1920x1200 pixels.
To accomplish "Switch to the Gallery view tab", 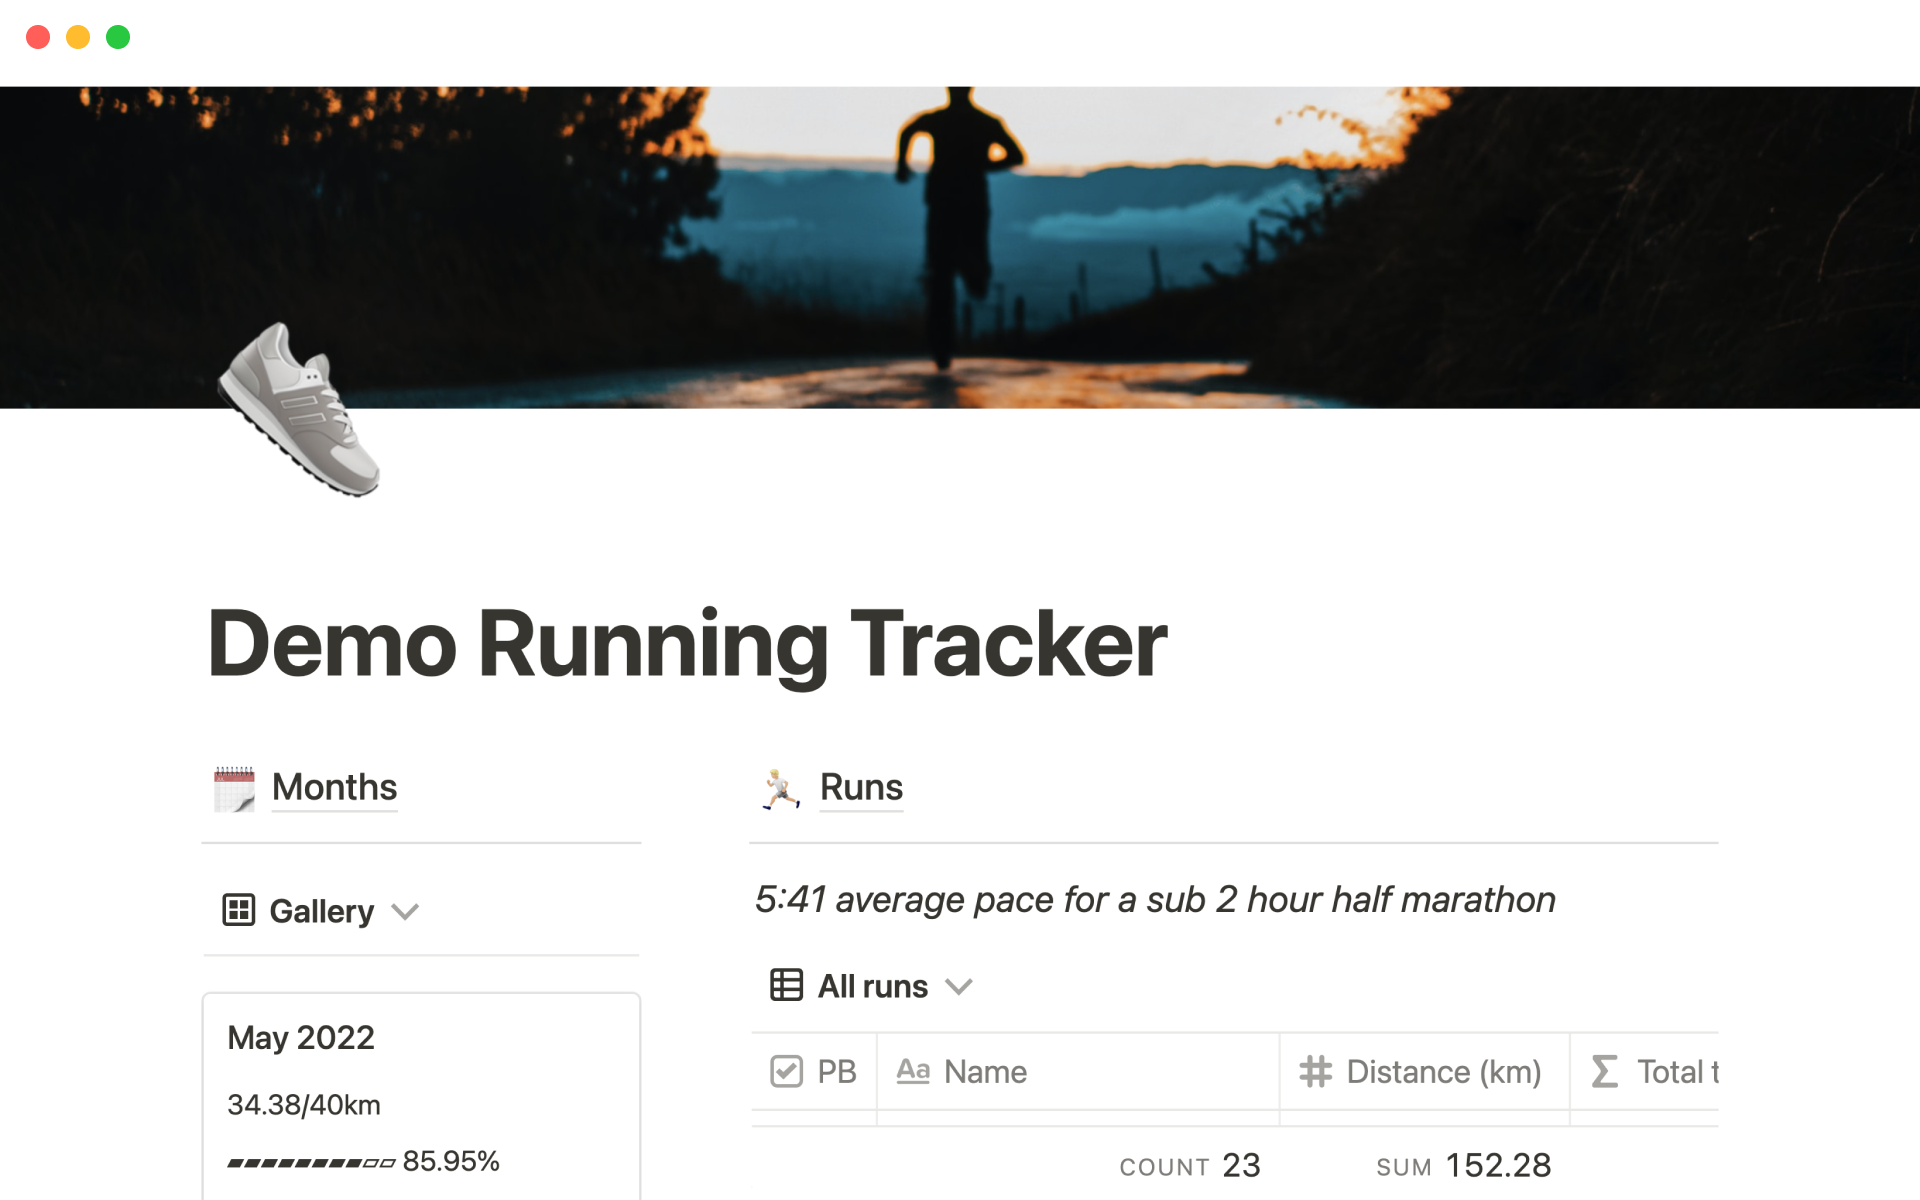I will pos(322,911).
